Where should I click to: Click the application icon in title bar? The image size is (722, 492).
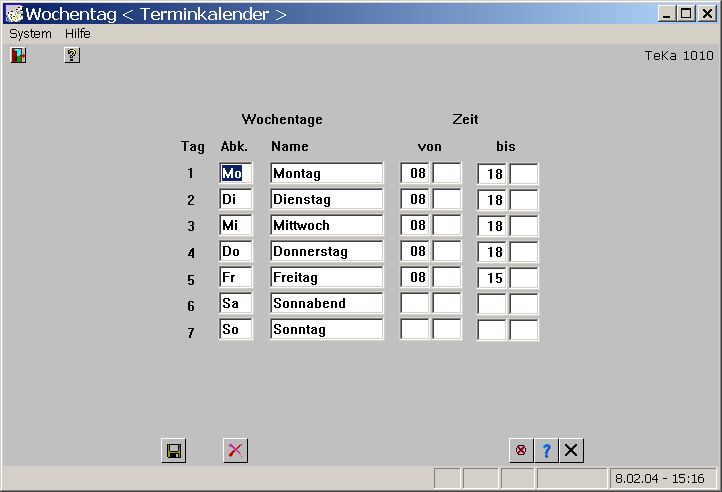pos(14,14)
